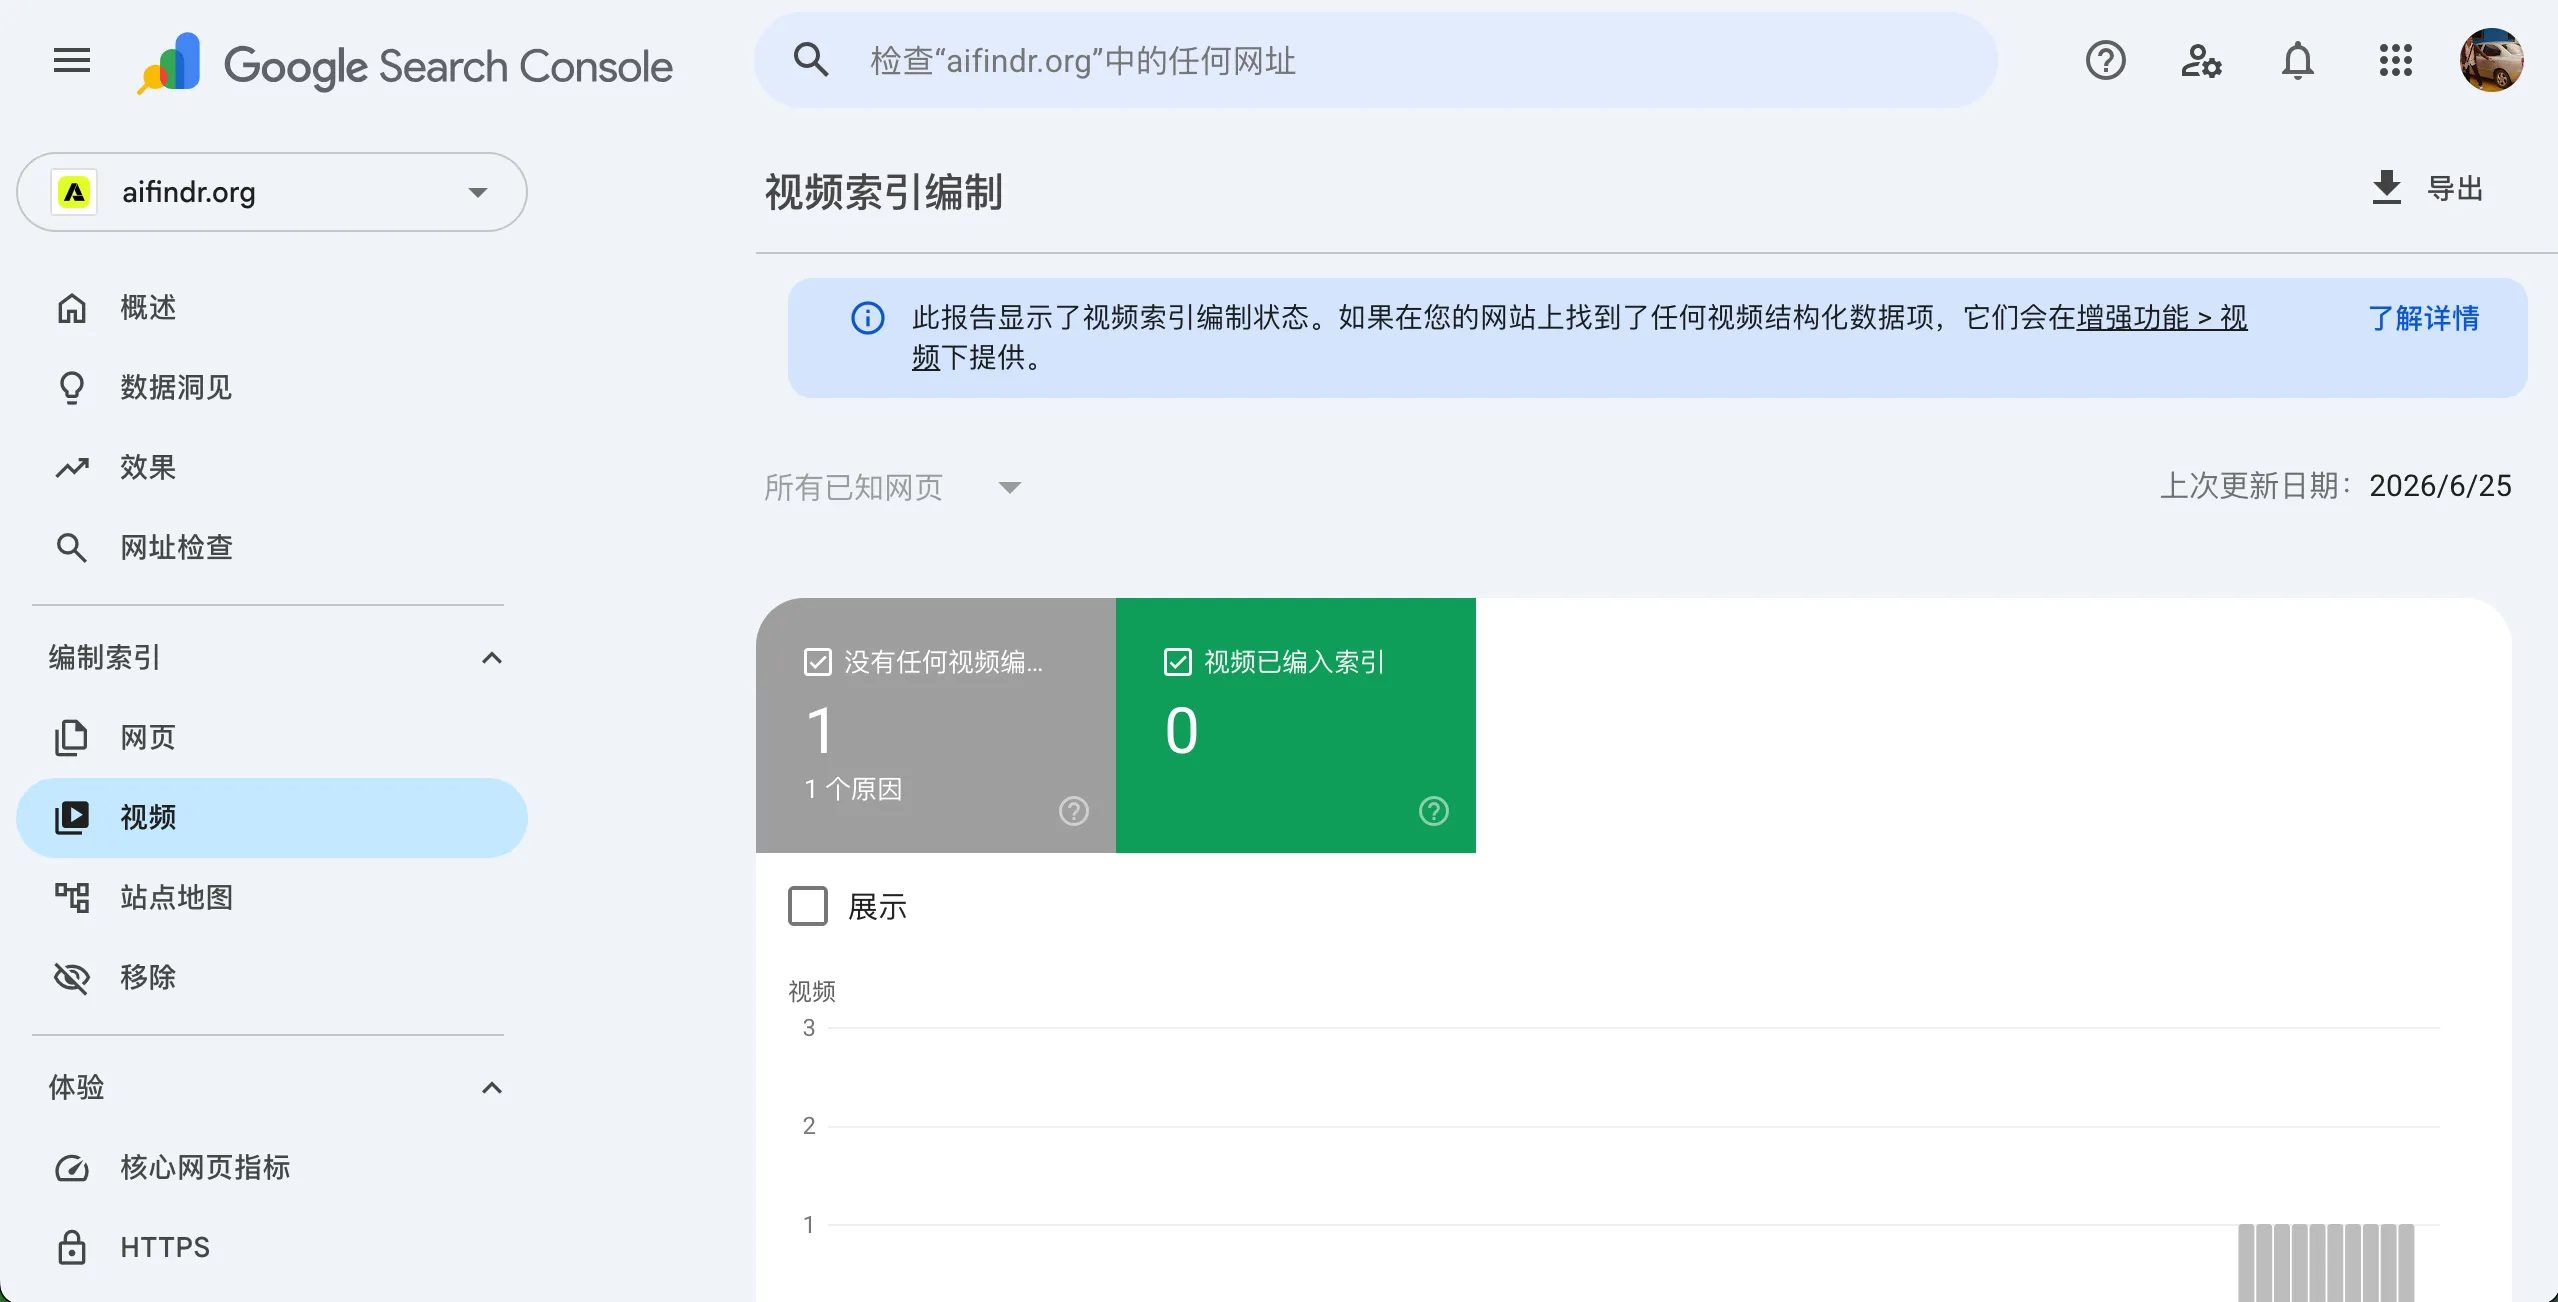
Task: Enable the 展示 impressions checkbox
Action: pyautogui.click(x=807, y=906)
